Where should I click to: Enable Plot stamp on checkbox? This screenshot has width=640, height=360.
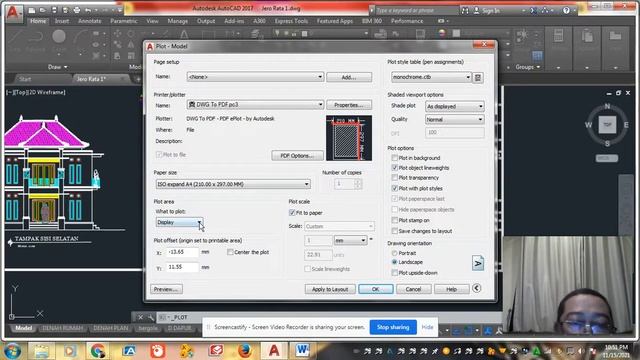[x=394, y=220]
